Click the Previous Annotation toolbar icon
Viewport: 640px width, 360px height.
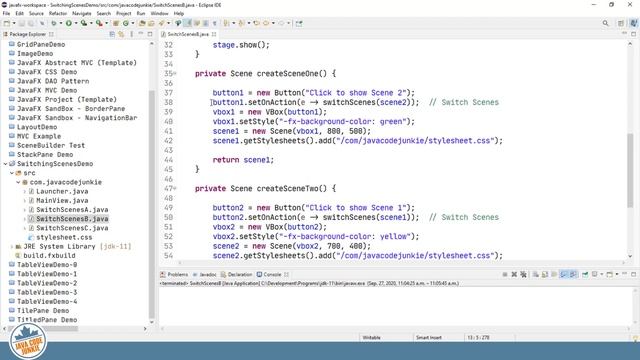[241, 23]
